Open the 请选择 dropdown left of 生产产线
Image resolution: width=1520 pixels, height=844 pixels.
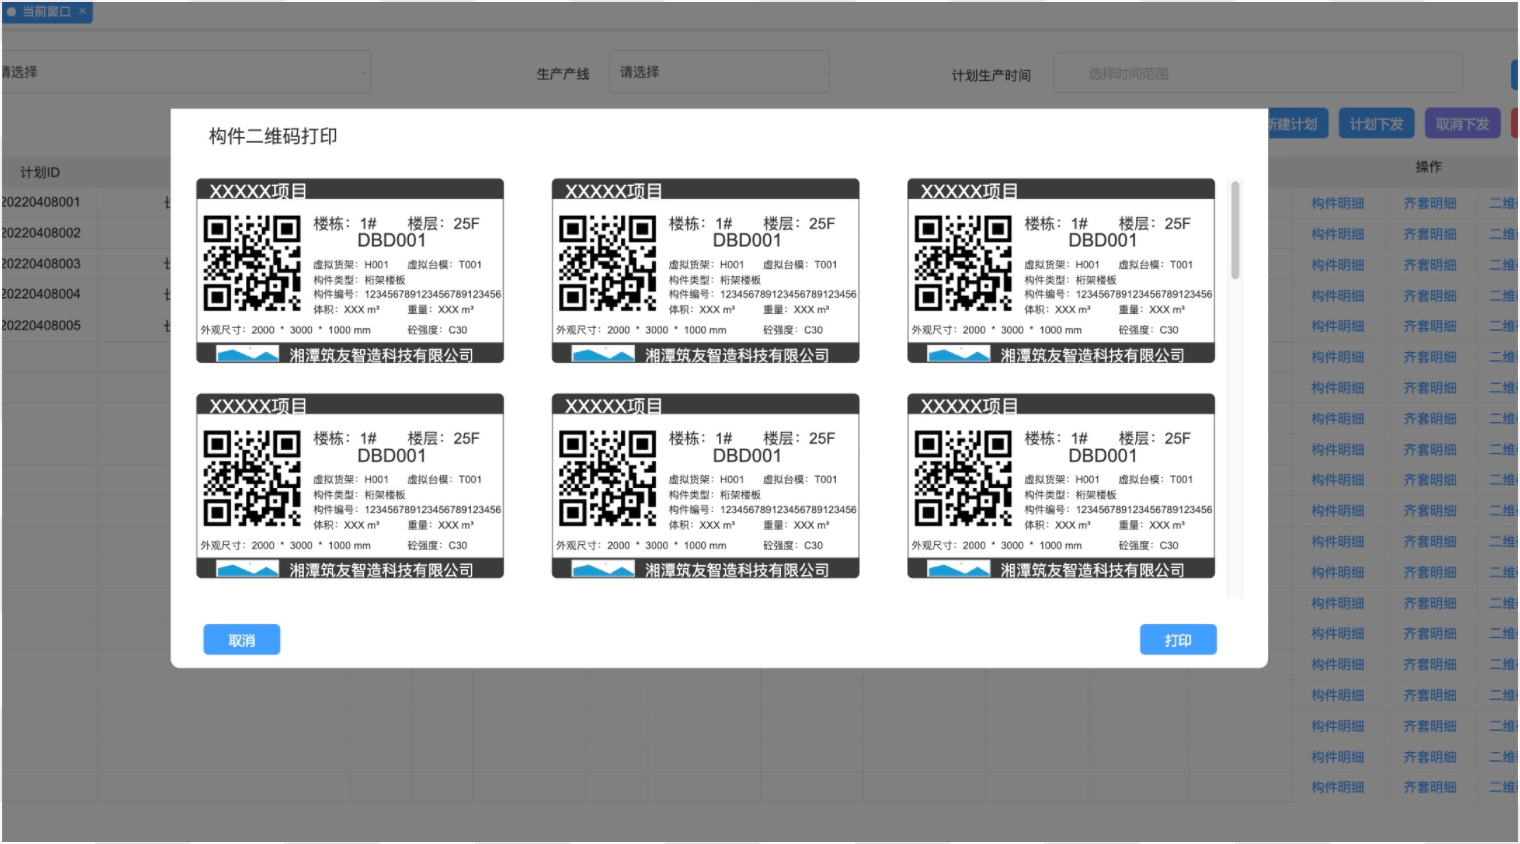186,72
